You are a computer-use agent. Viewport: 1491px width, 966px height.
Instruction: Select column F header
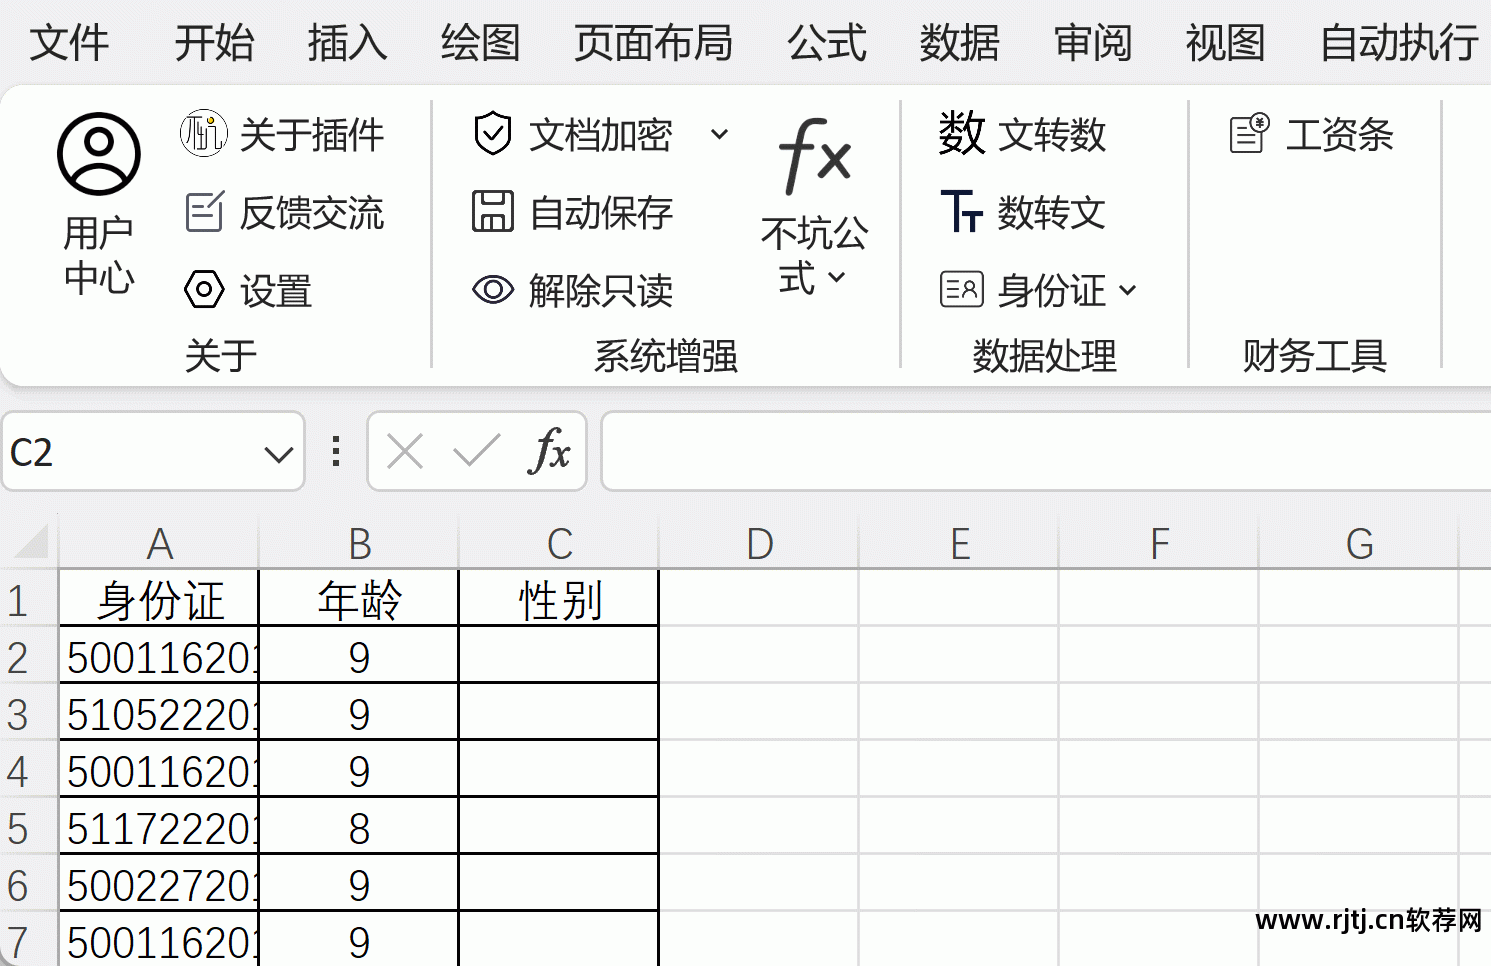tap(1159, 543)
